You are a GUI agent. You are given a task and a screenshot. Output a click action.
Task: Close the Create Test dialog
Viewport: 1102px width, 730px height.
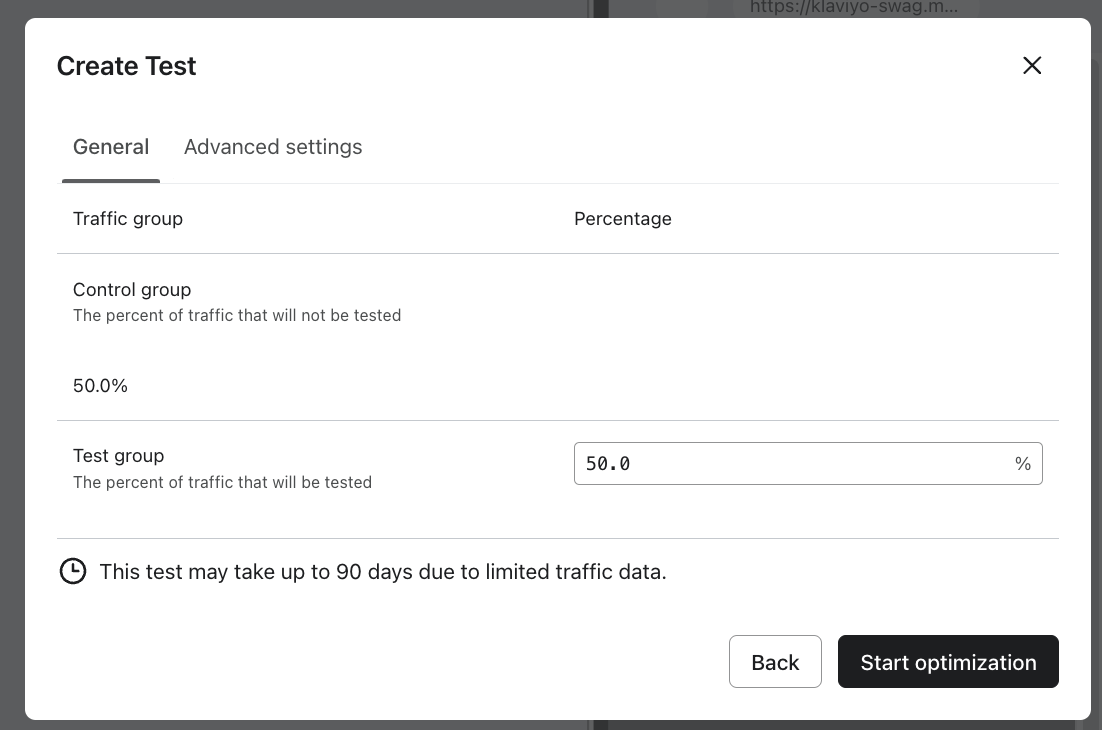[1032, 66]
